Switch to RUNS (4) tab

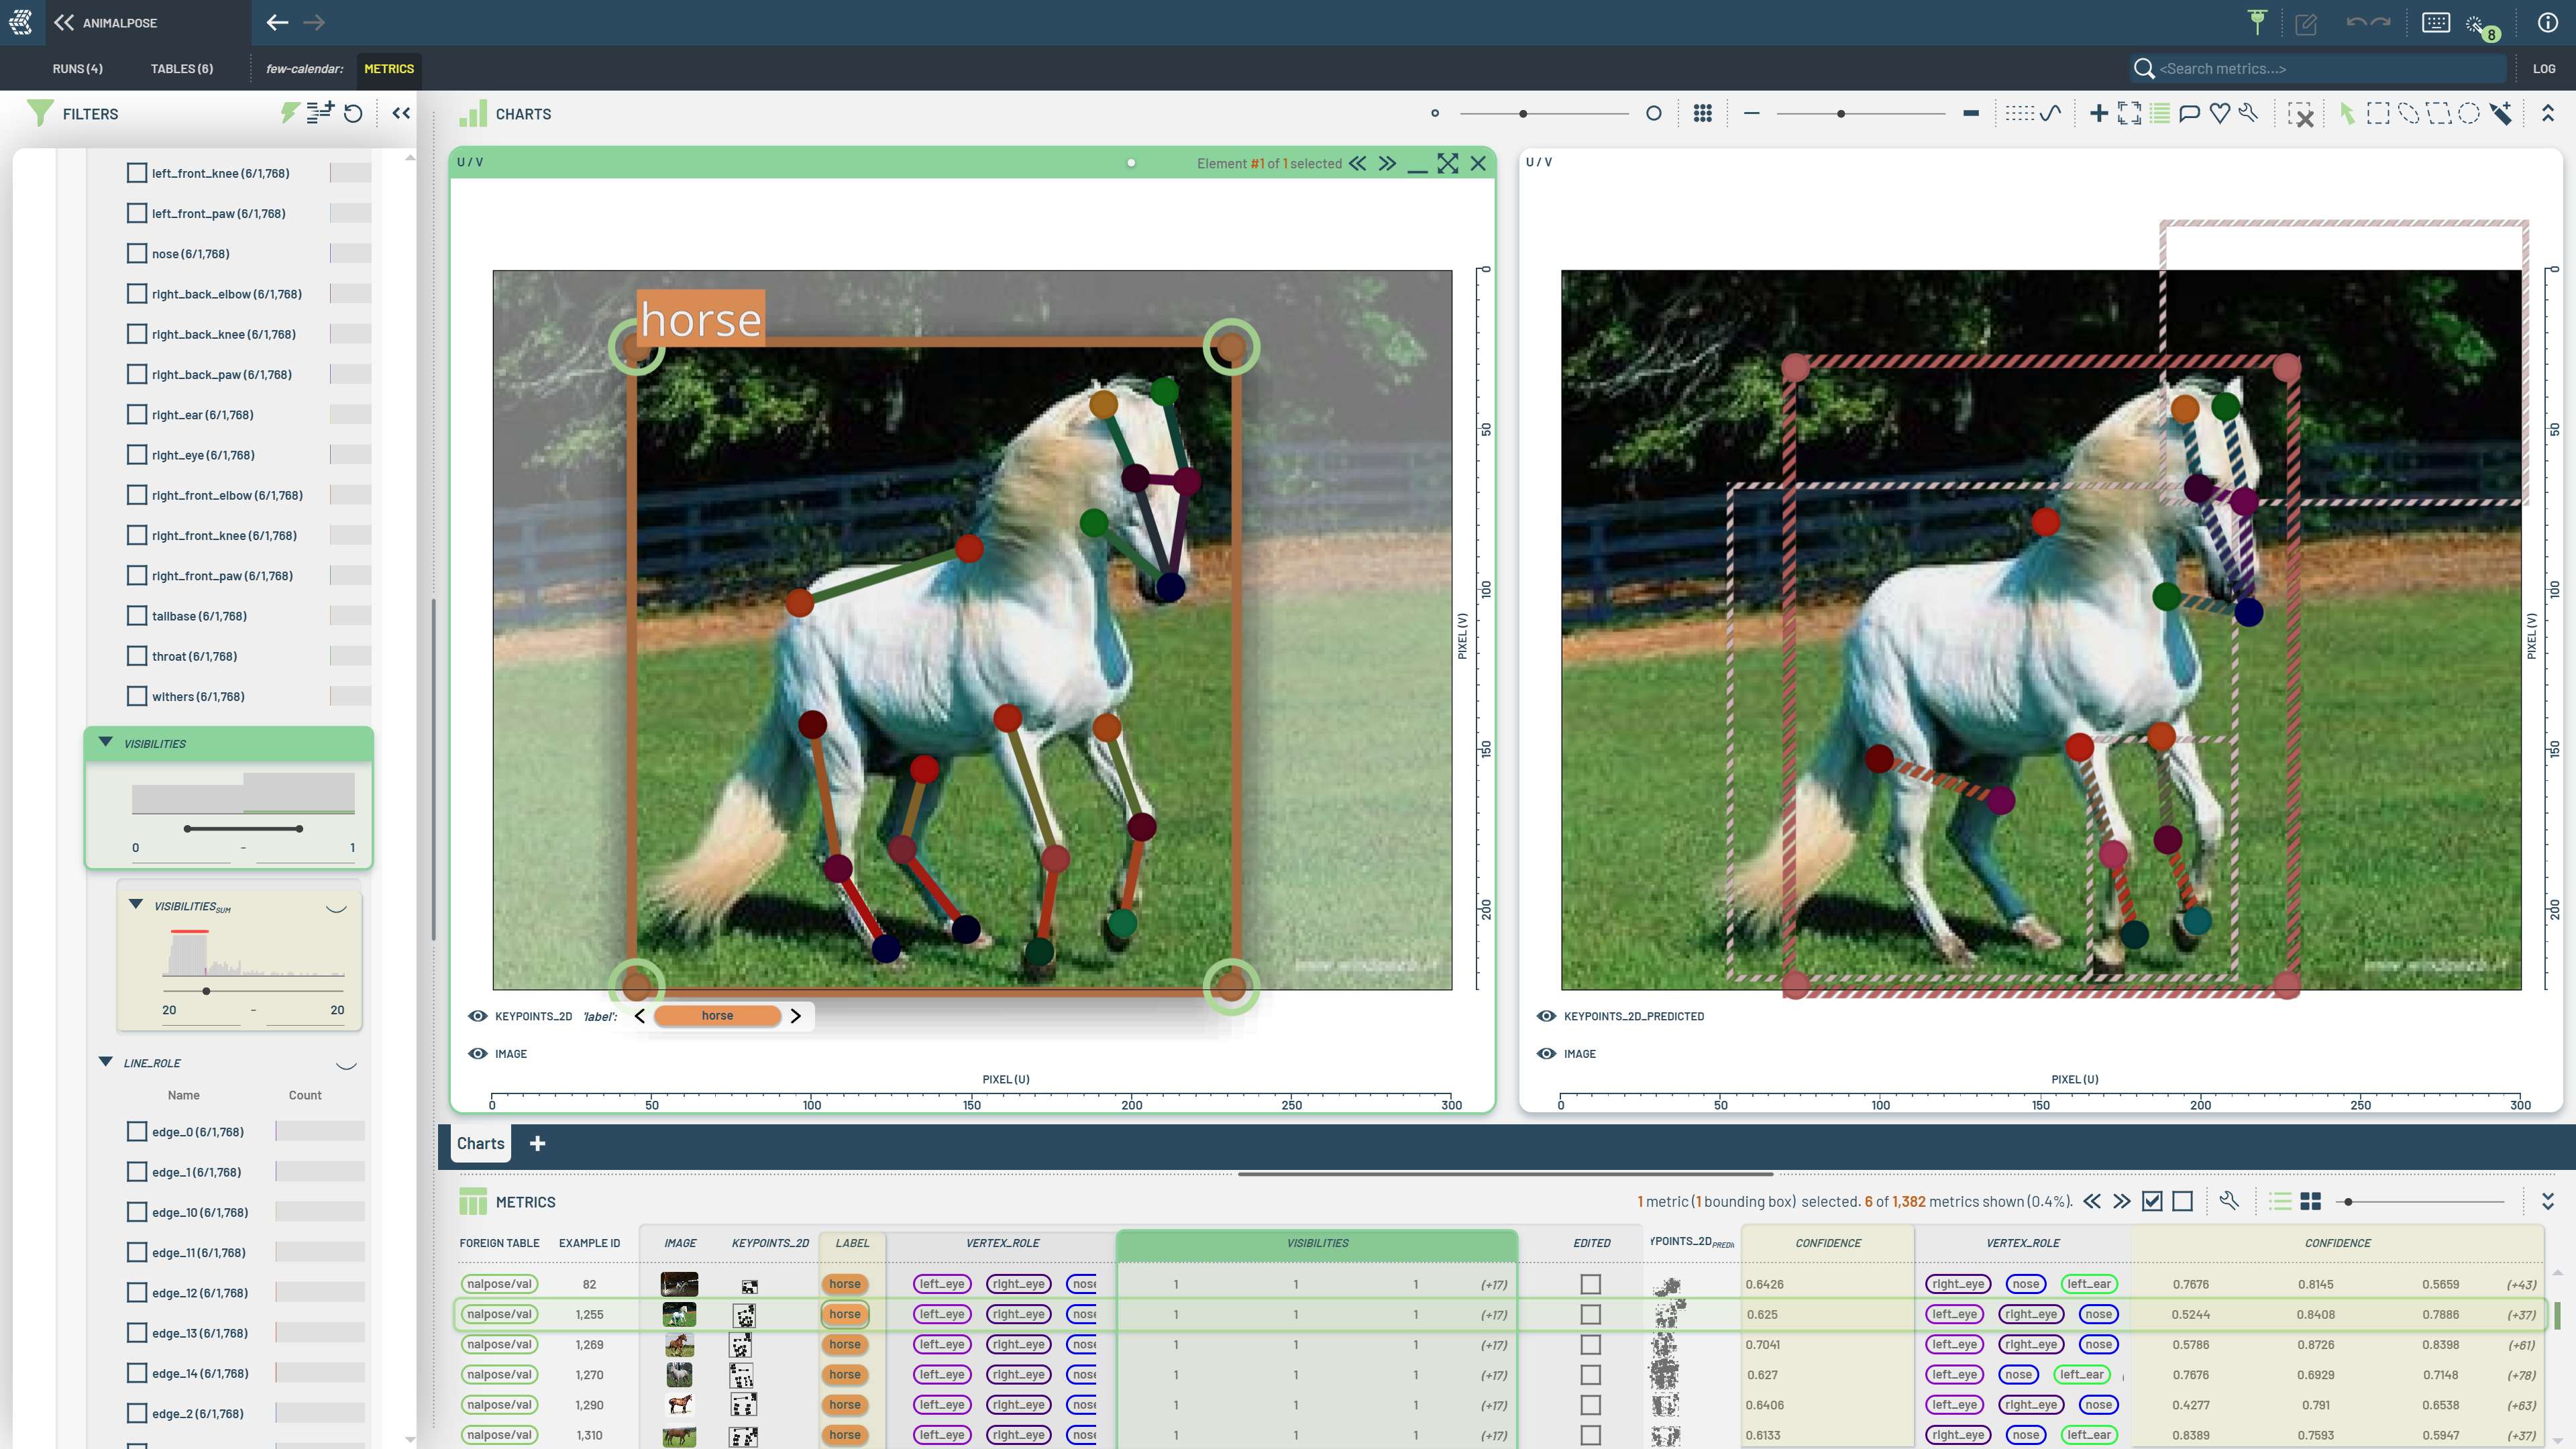point(77,68)
